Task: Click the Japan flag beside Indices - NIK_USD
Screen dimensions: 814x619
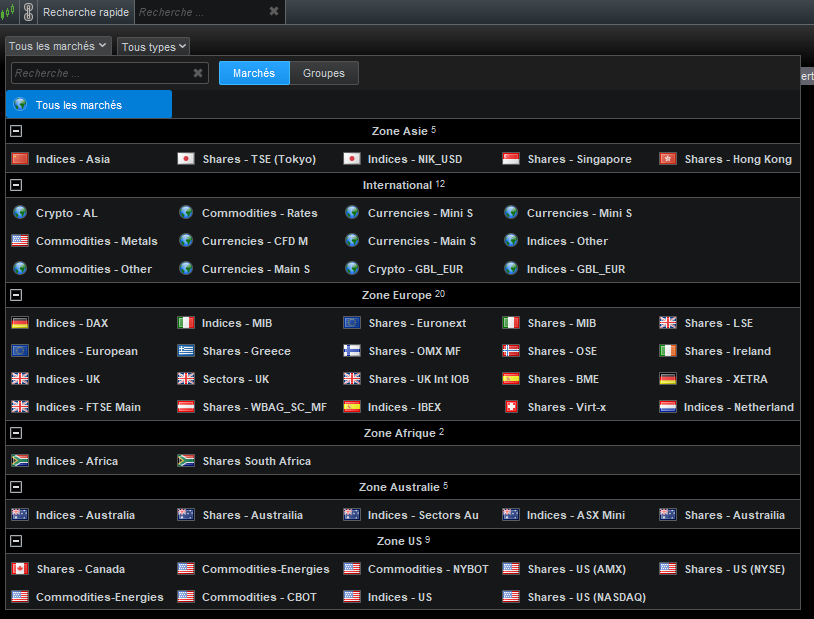Action: (x=352, y=158)
